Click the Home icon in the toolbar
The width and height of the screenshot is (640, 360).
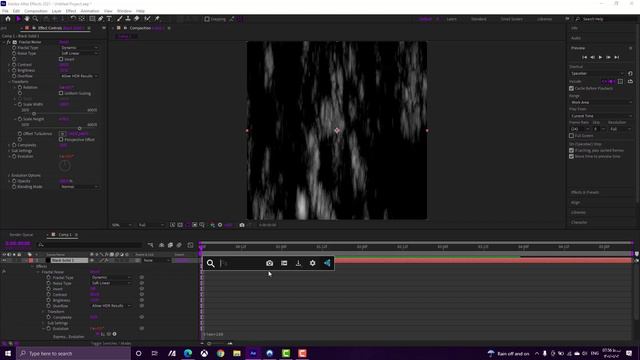coord(8,19)
